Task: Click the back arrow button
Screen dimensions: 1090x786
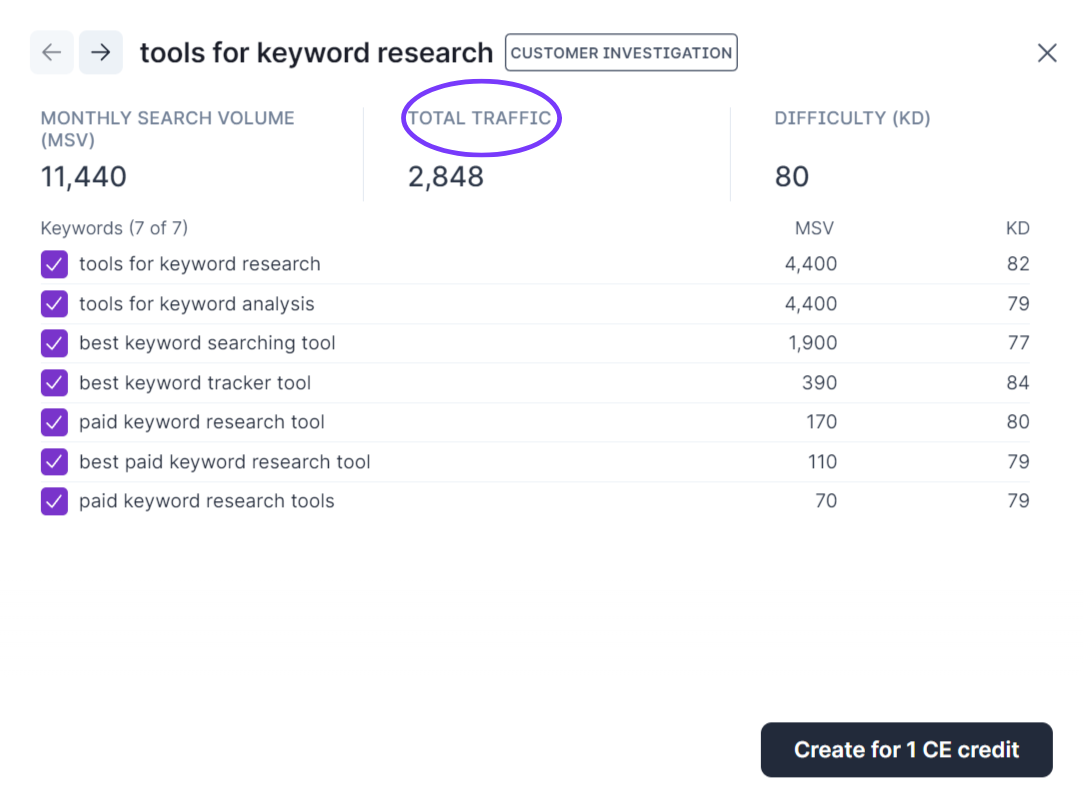Action: point(52,53)
